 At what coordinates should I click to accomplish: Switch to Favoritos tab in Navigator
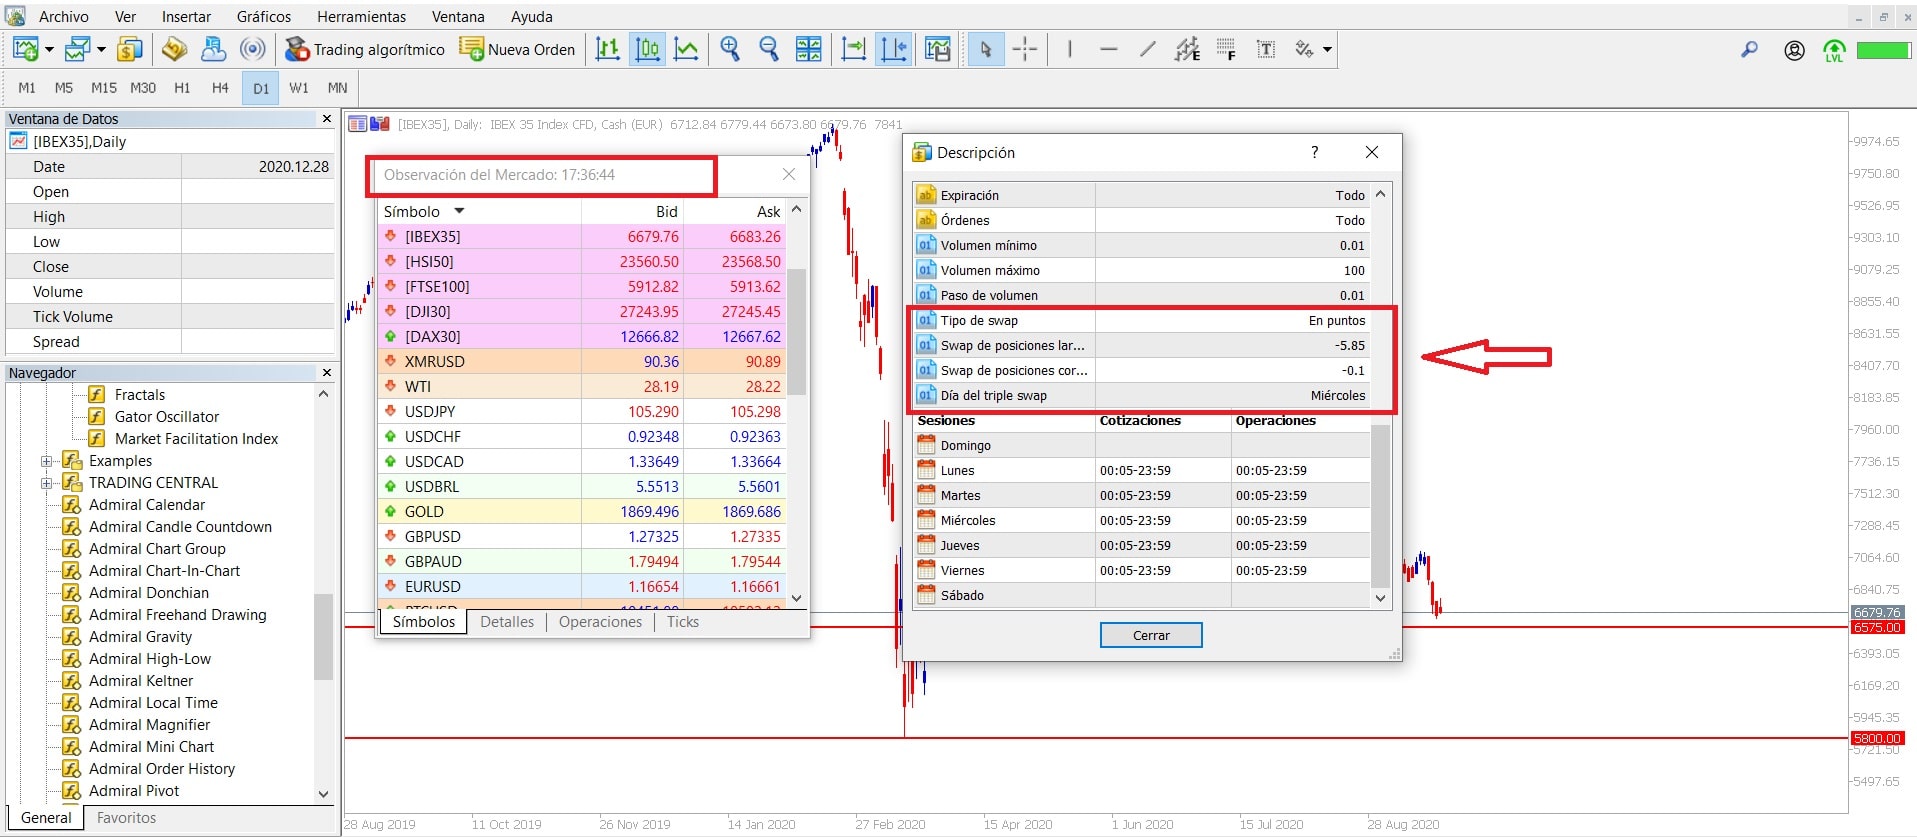(x=126, y=818)
